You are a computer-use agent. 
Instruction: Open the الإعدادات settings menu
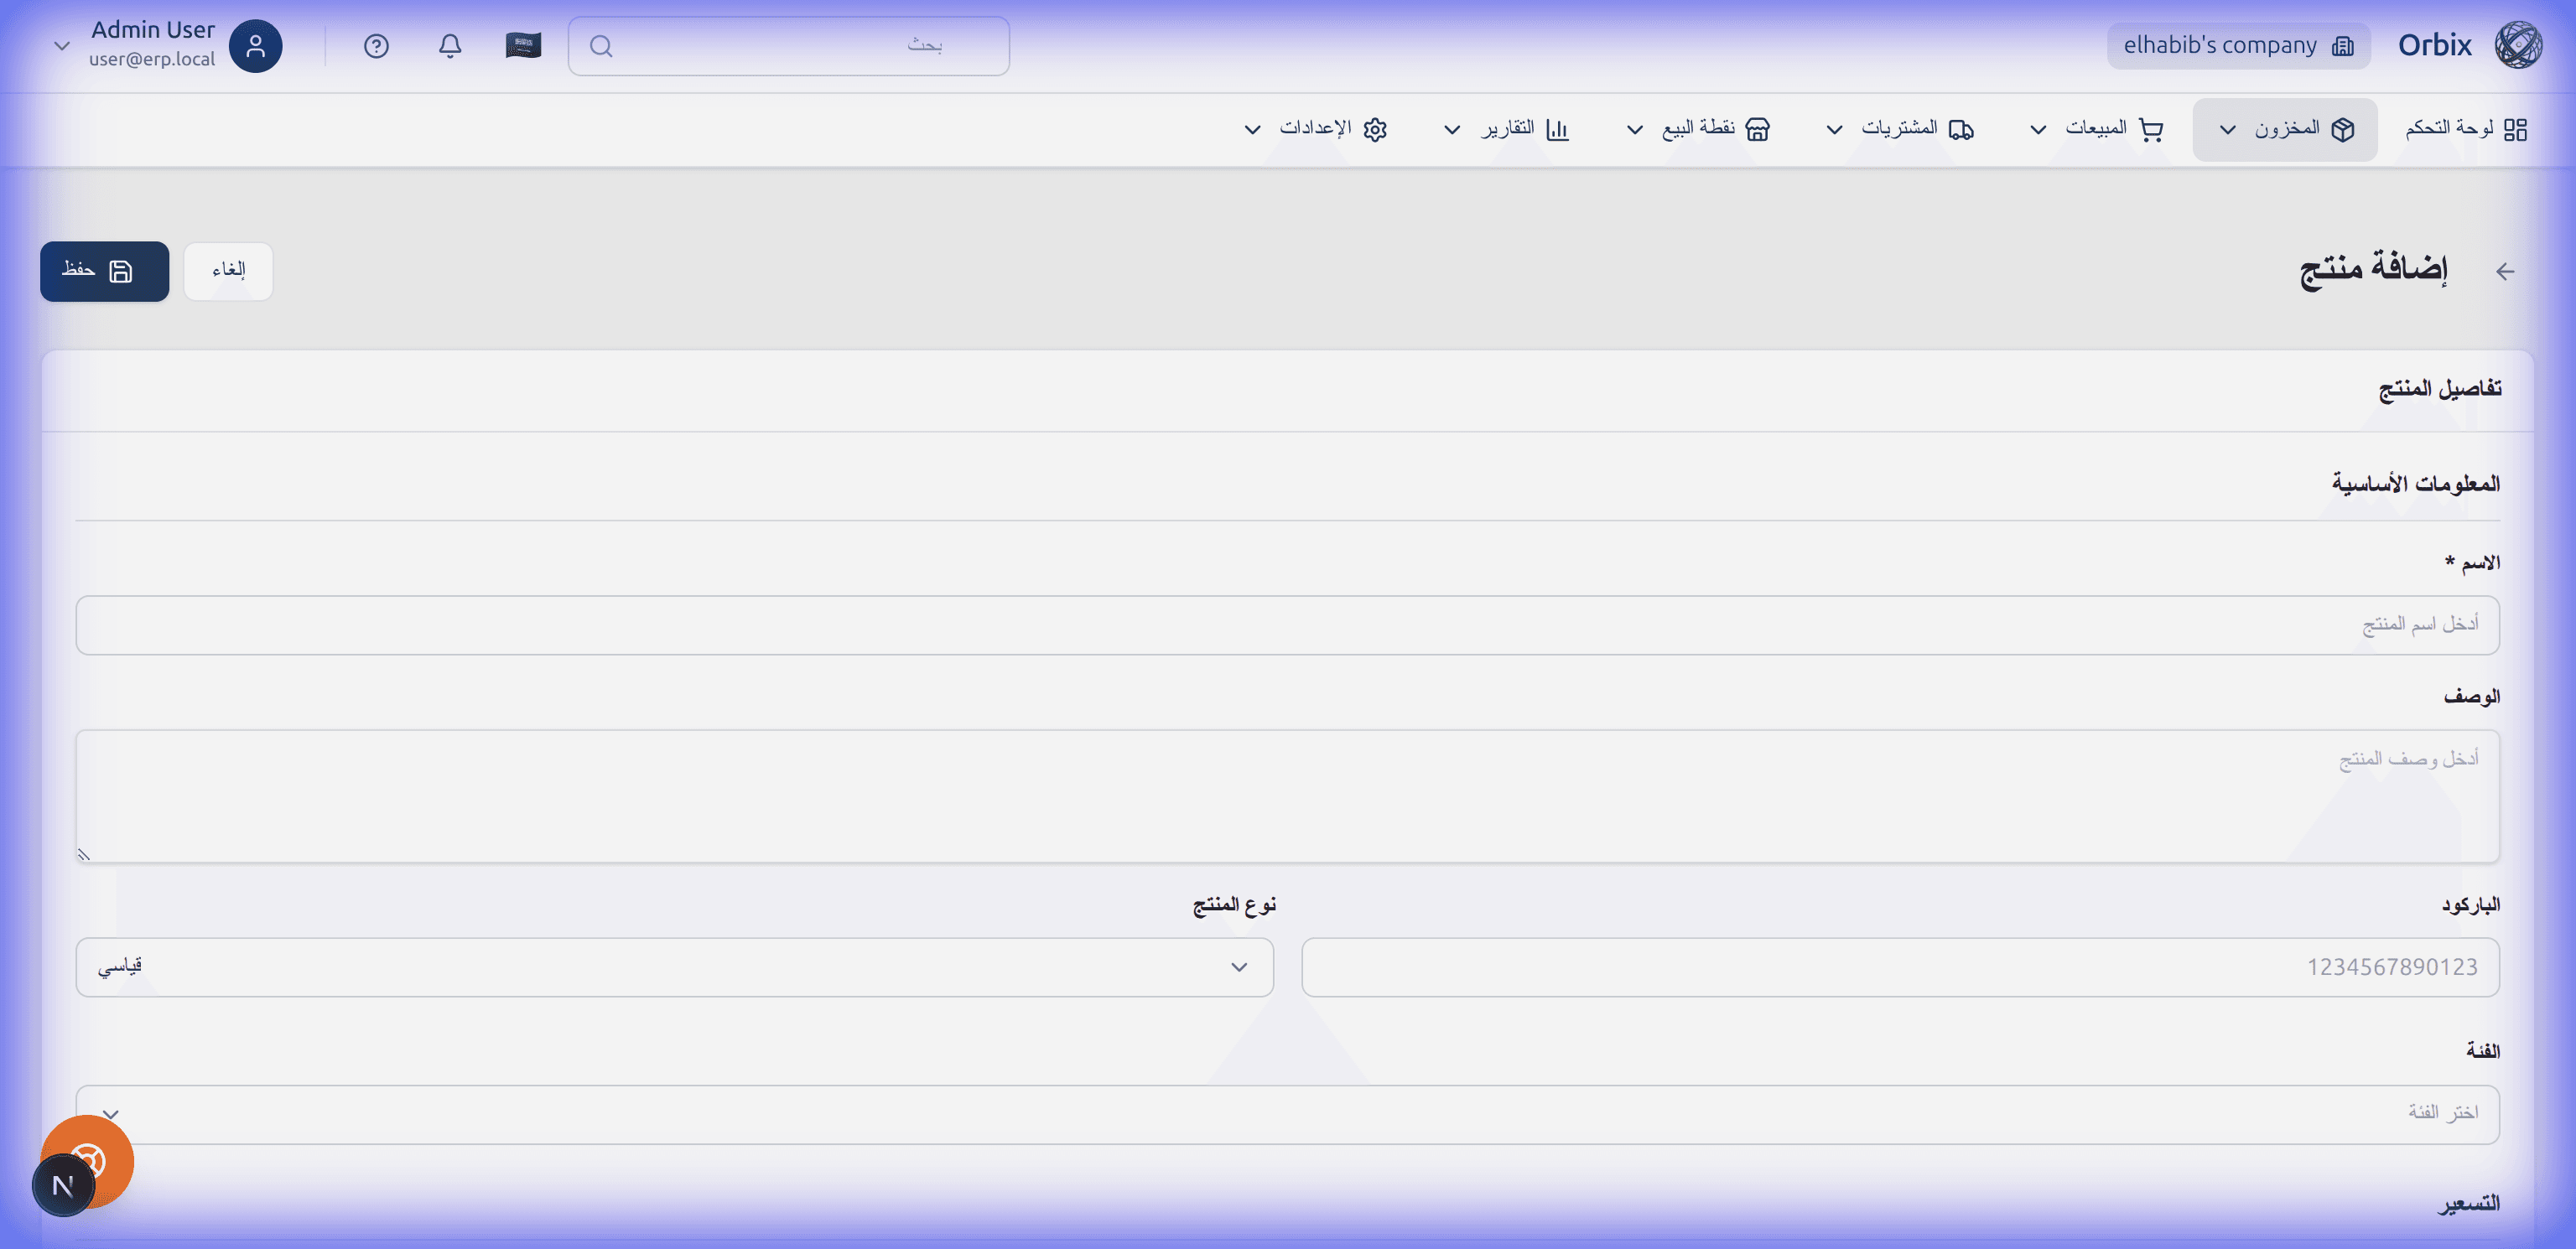1314,129
